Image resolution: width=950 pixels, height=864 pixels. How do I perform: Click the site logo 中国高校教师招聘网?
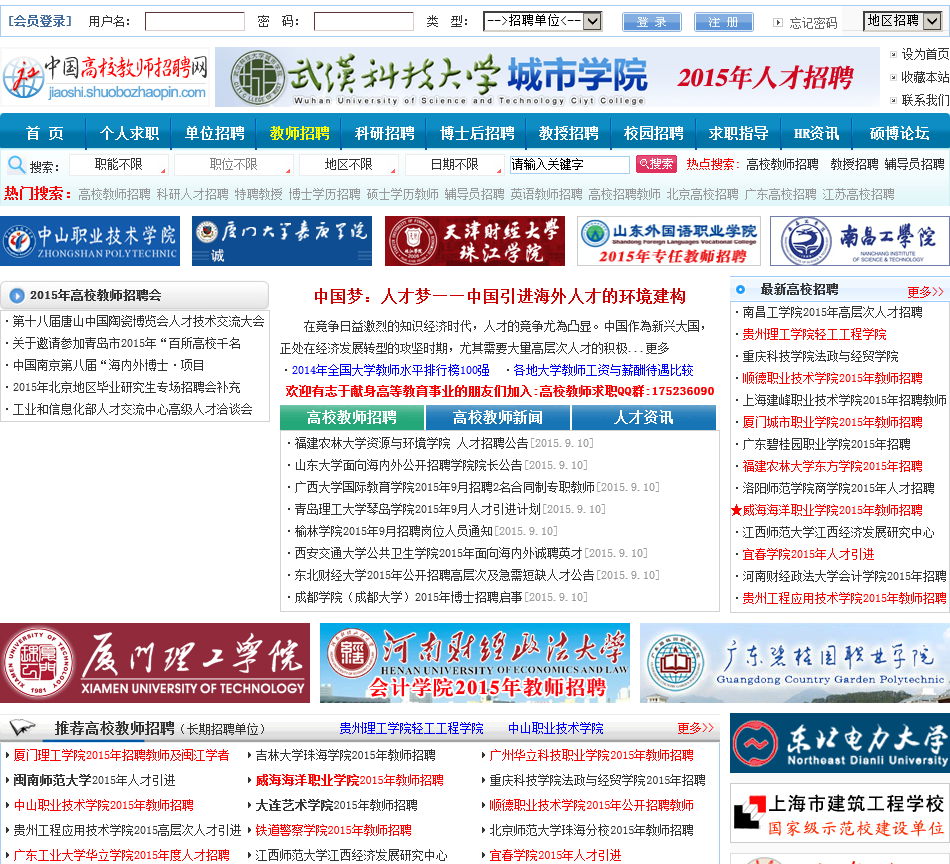point(105,77)
